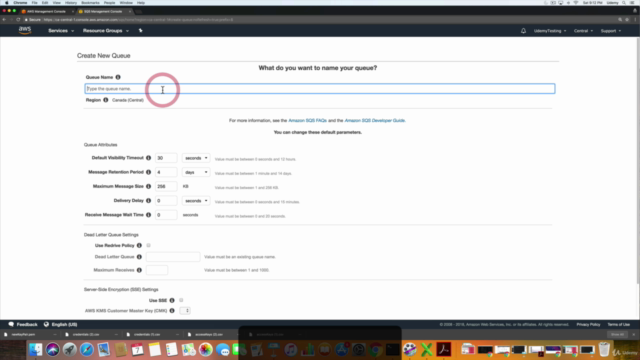
Task: Open the Terms of Use link
Action: [x=618, y=324]
